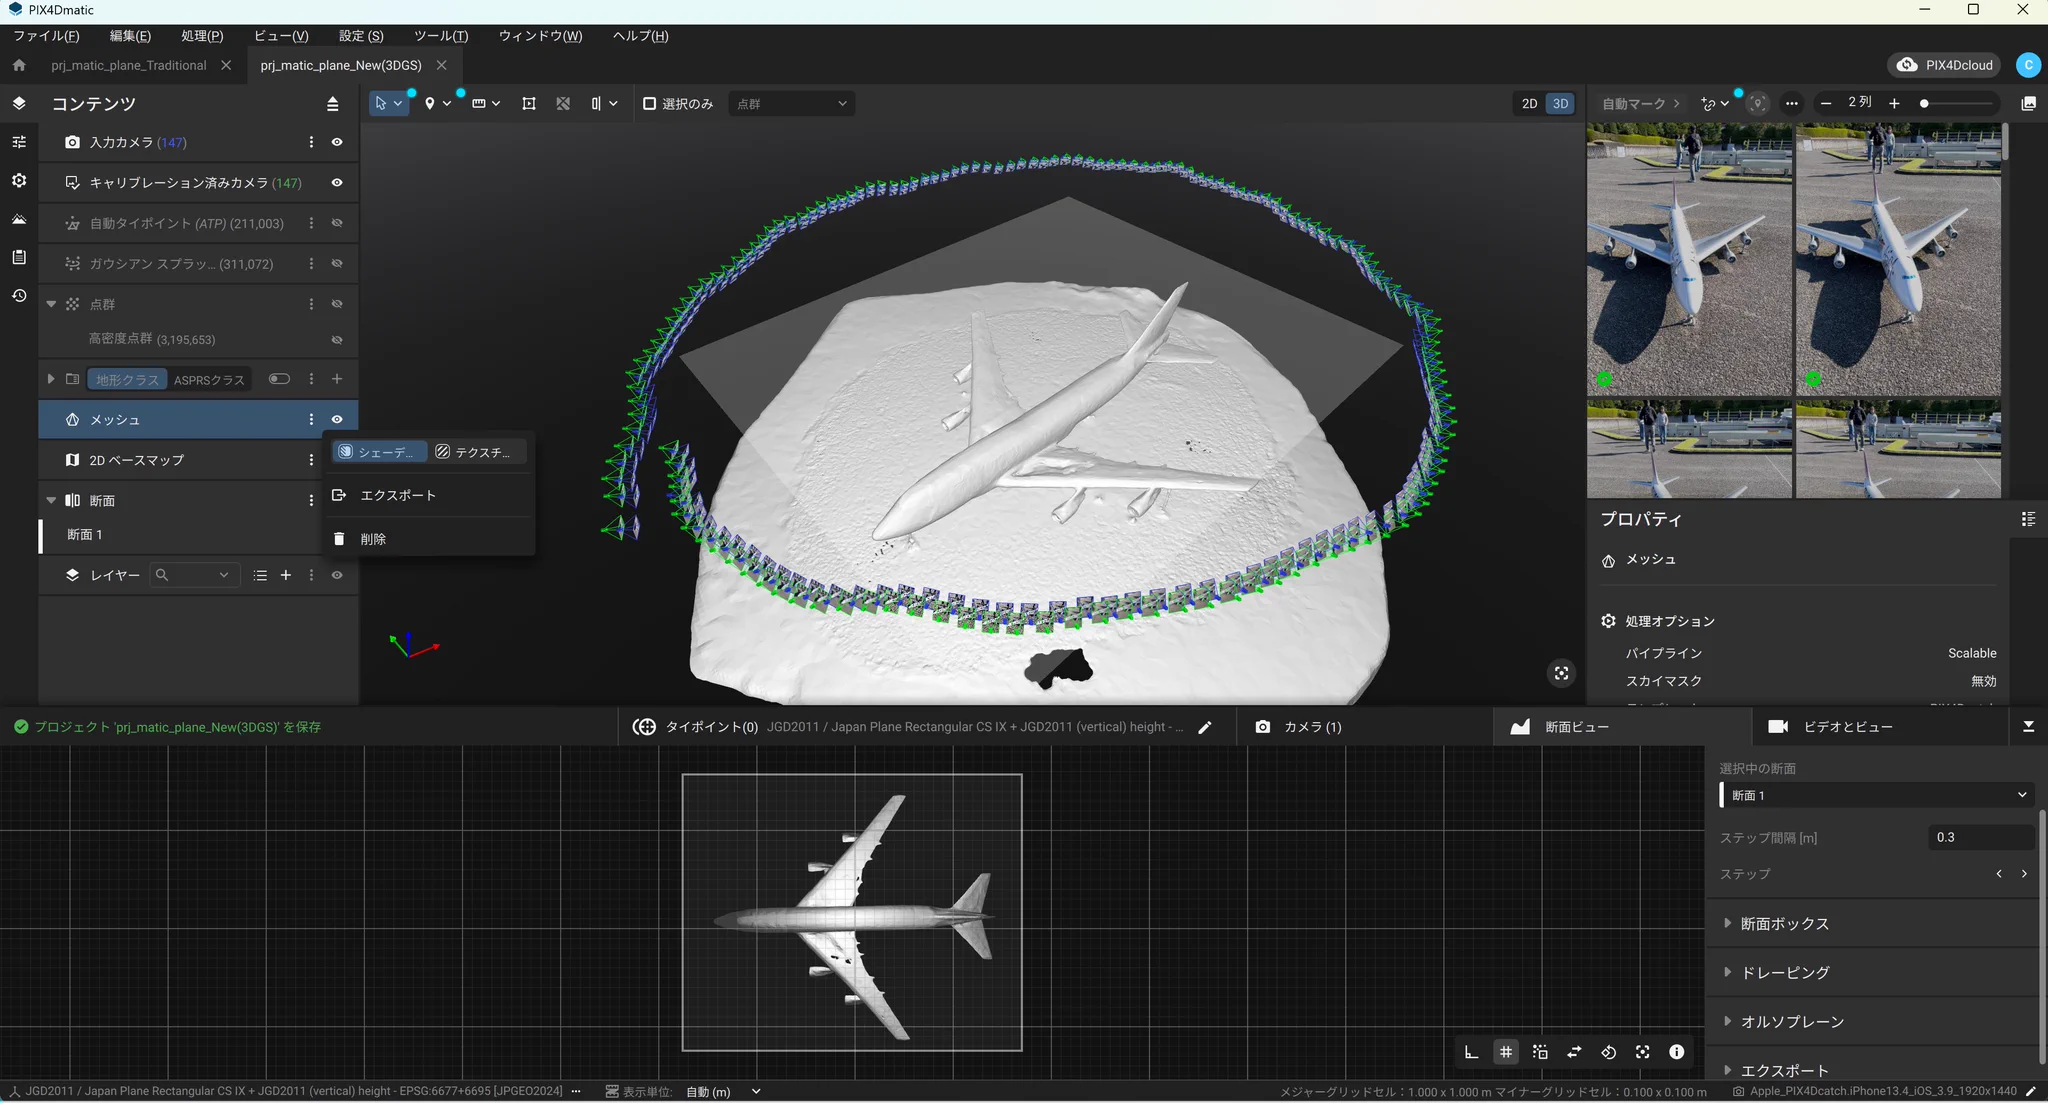Click the fit-to-view icon in 3D view
2048x1103 pixels.
click(x=1561, y=673)
